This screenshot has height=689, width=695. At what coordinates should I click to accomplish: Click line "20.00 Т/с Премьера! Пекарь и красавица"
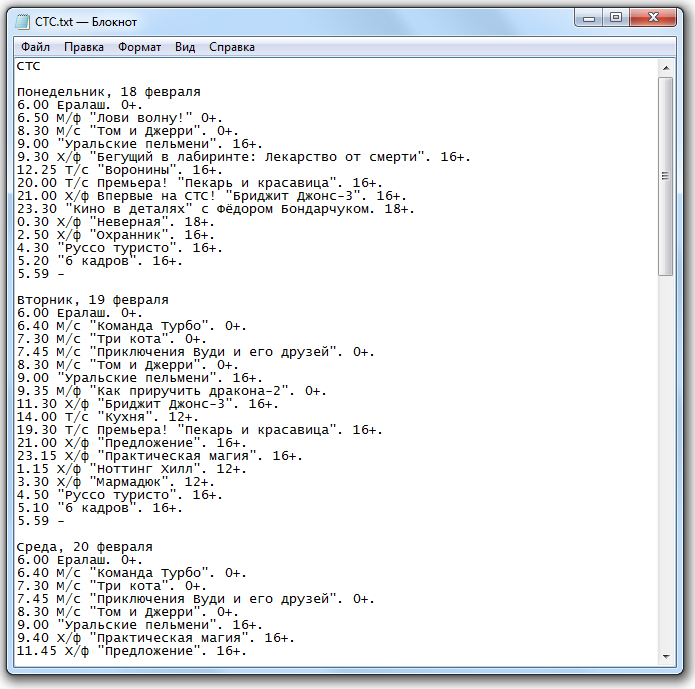tap(200, 183)
